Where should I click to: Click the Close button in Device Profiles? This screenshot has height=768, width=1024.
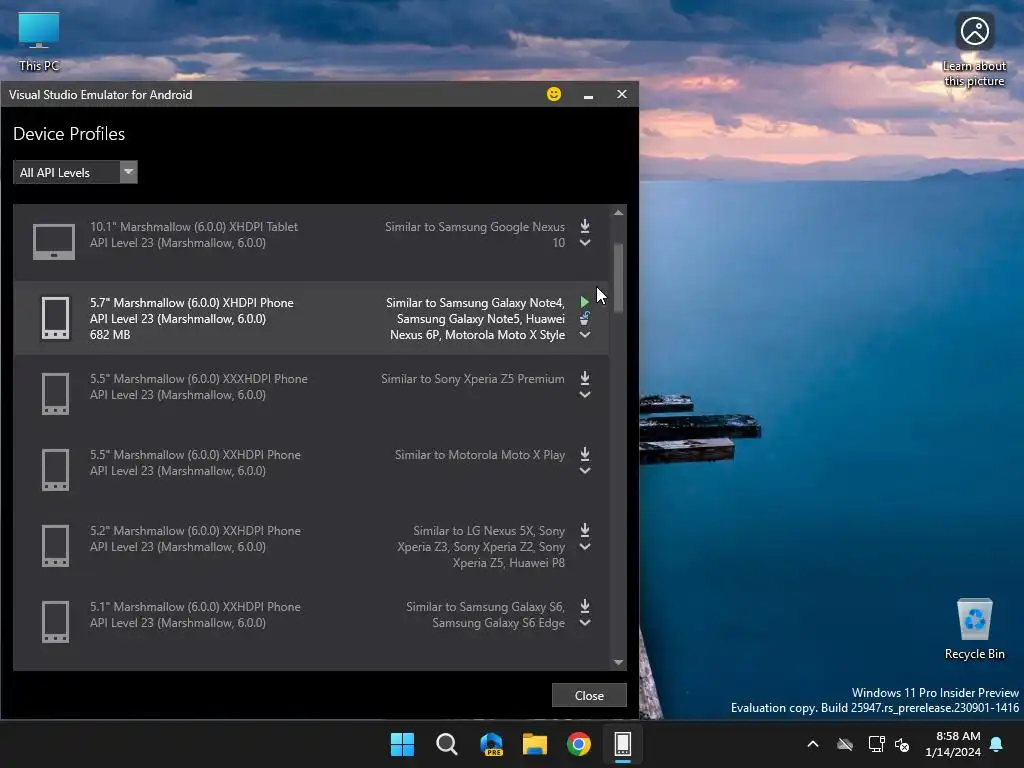[x=589, y=696]
